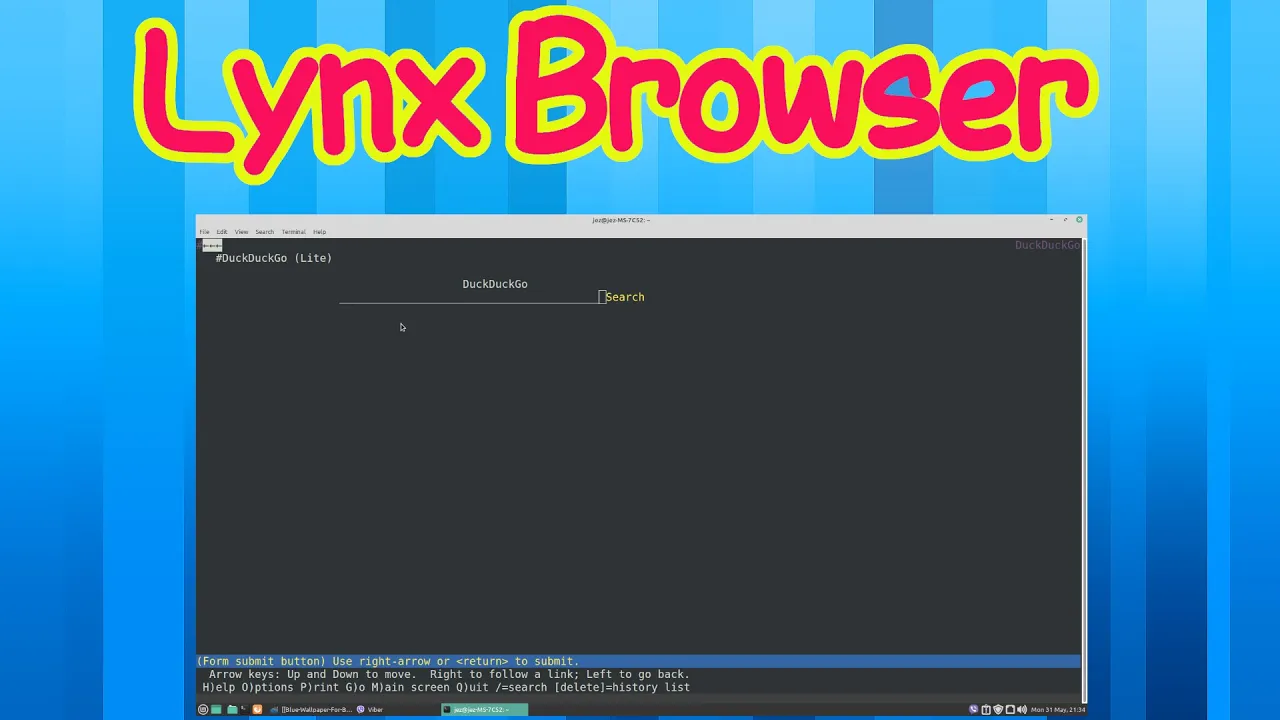Select the jez@jez-MS-7C52 terminal taskbar button
Image resolution: width=1280 pixels, height=720 pixels.
485,710
